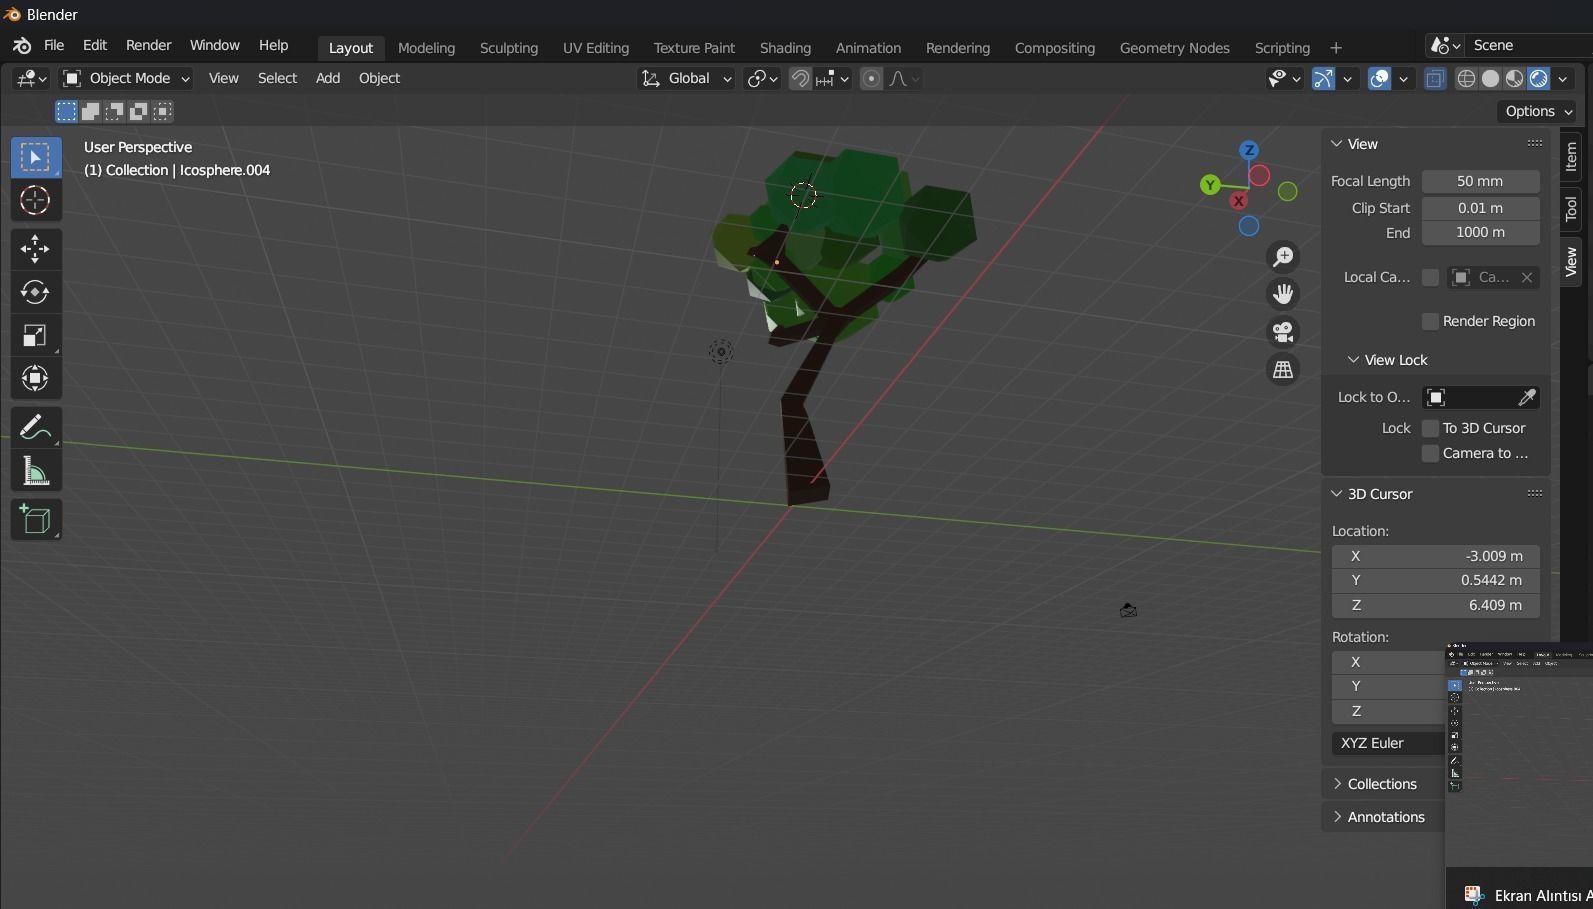
Task: Select the Add Cube tool
Action: [x=36, y=520]
